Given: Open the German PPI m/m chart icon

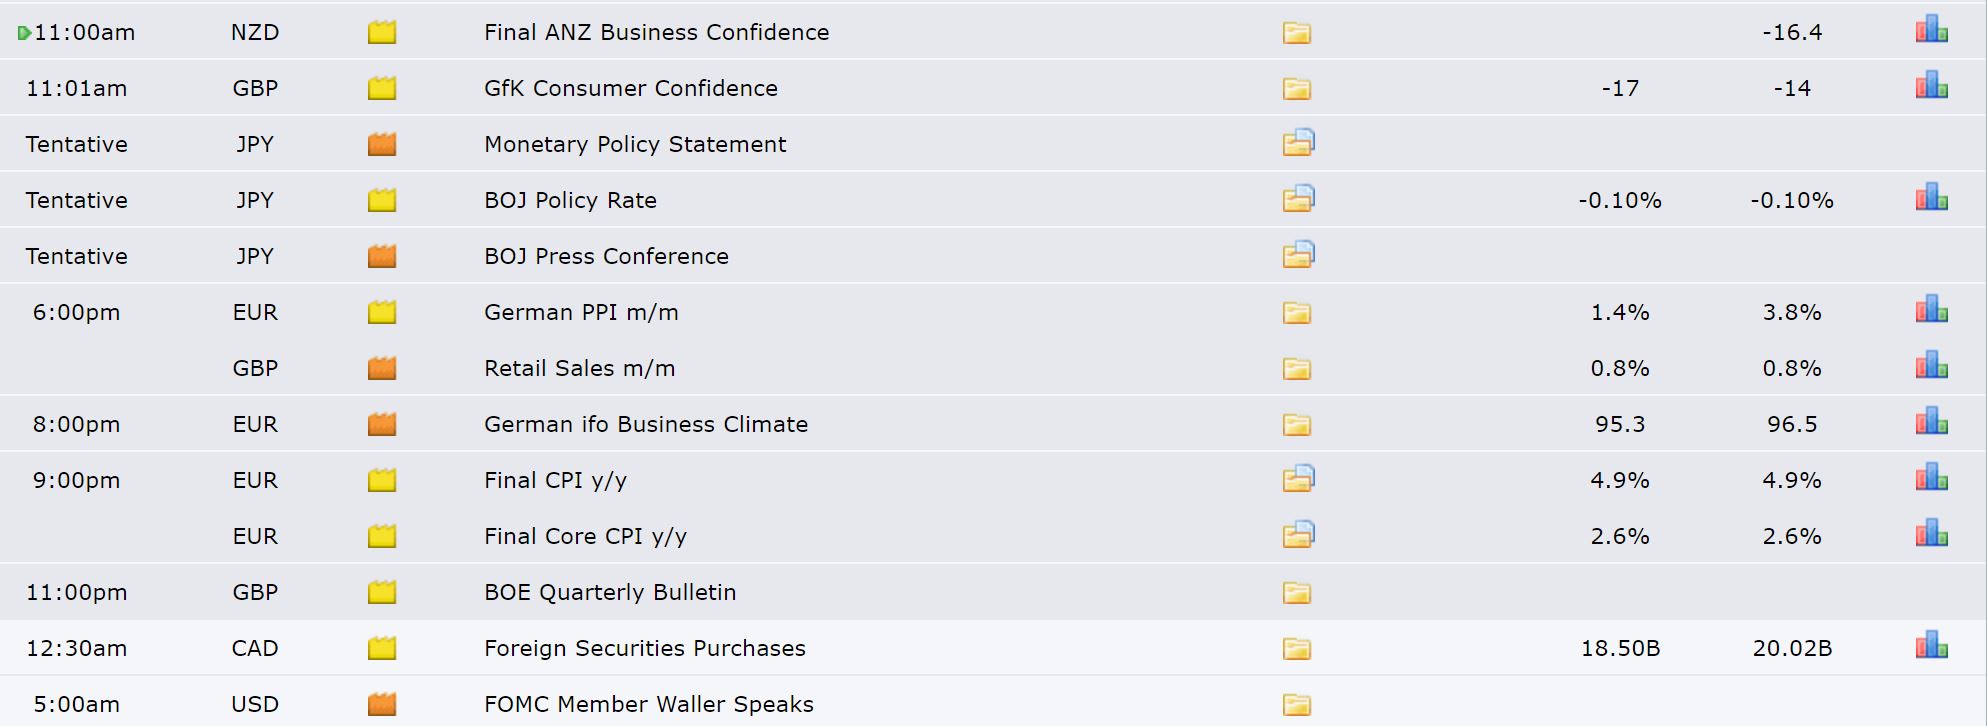Looking at the screenshot, I should click(x=1931, y=309).
